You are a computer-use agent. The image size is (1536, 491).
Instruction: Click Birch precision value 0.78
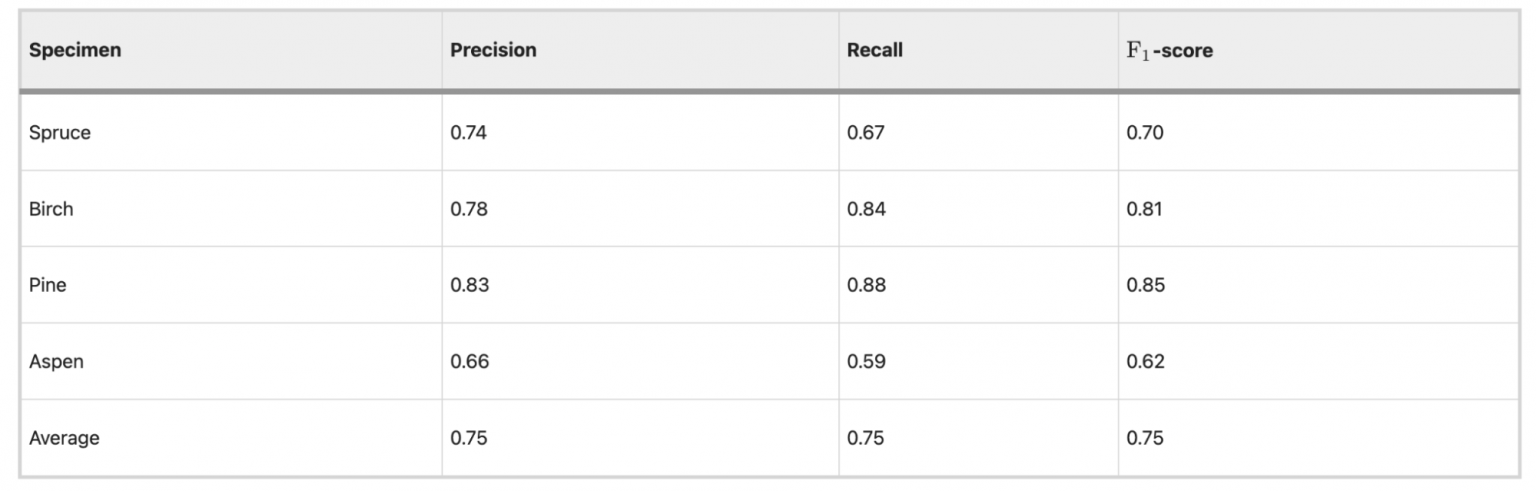(x=469, y=209)
